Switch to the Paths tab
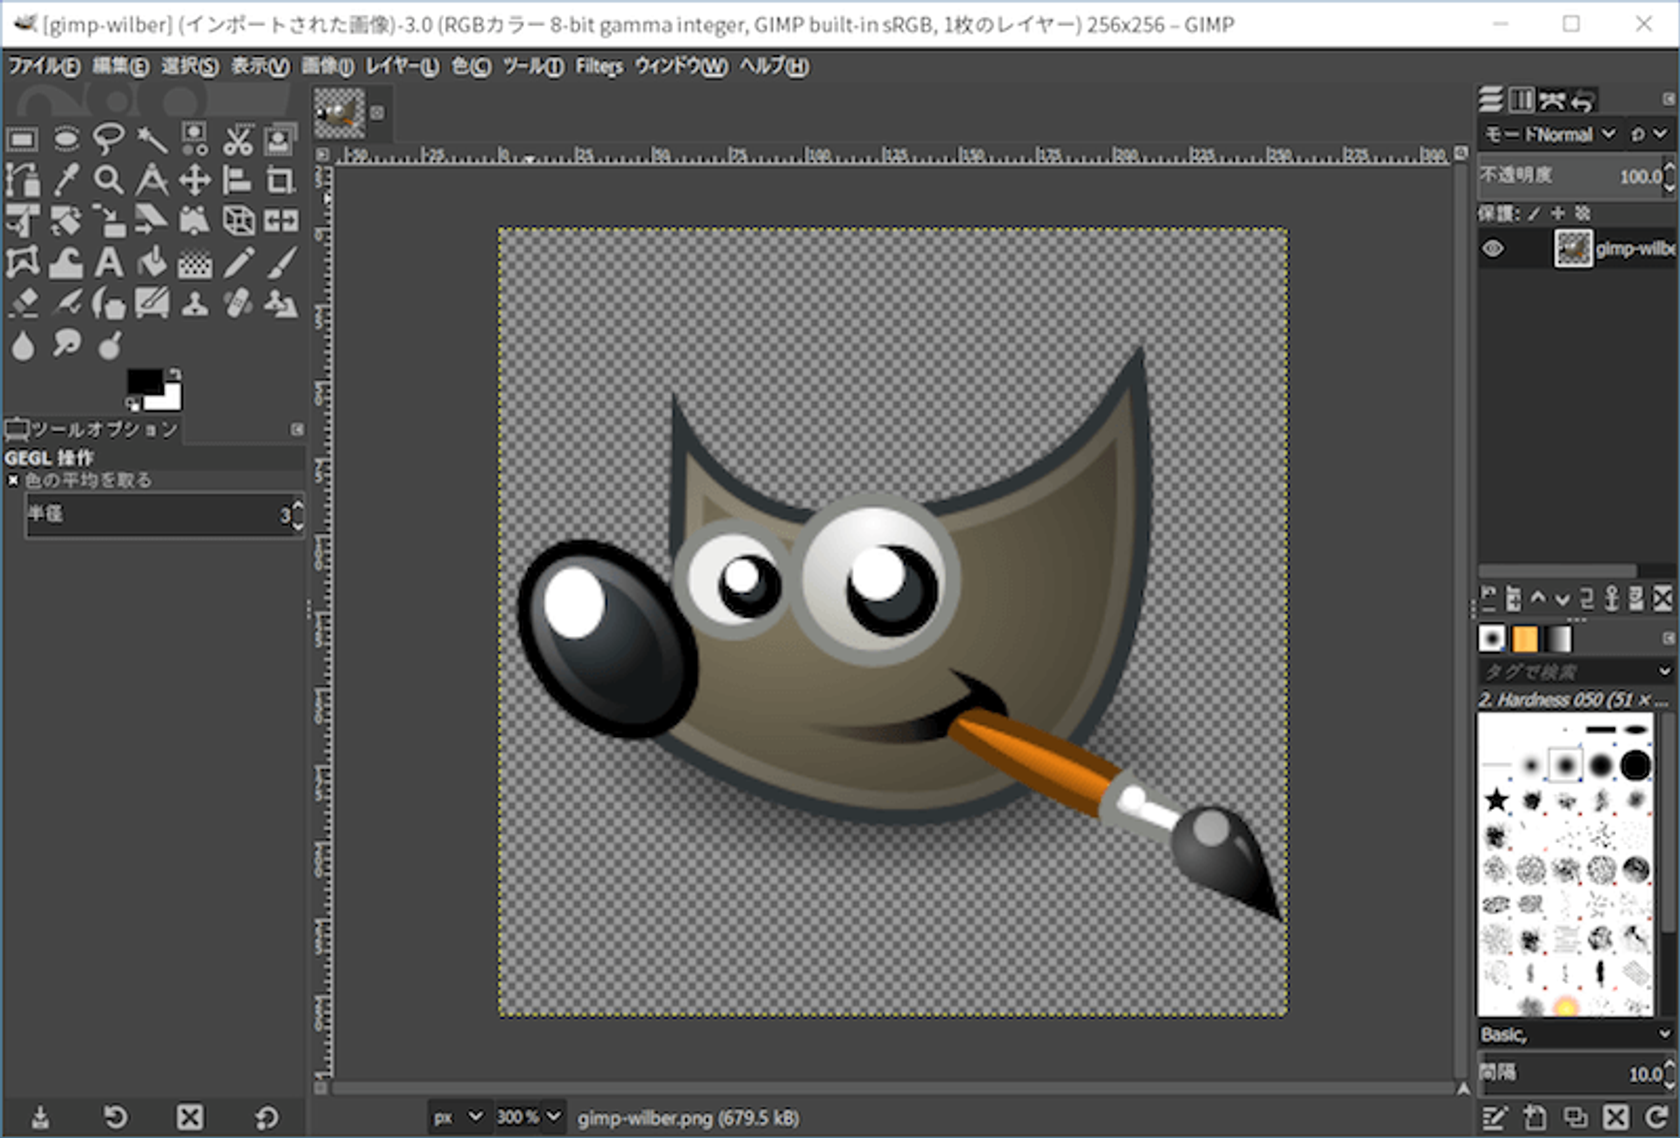 1552,99
